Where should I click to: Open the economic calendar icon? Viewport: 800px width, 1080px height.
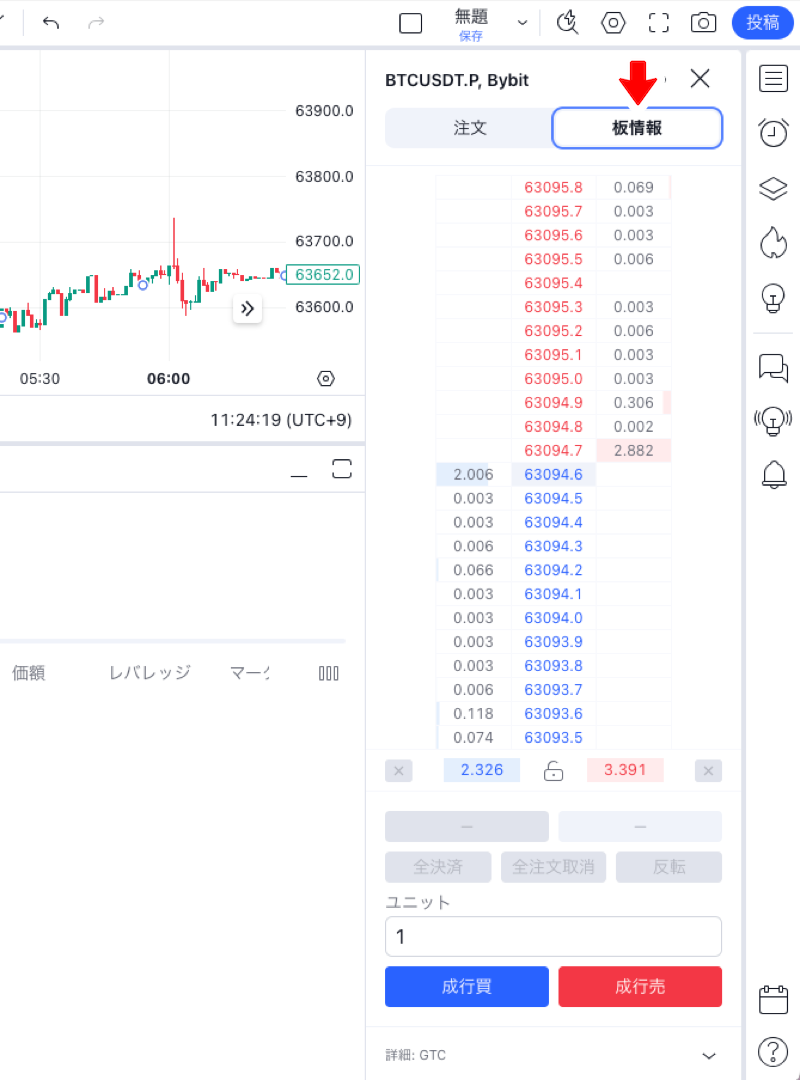point(773,999)
